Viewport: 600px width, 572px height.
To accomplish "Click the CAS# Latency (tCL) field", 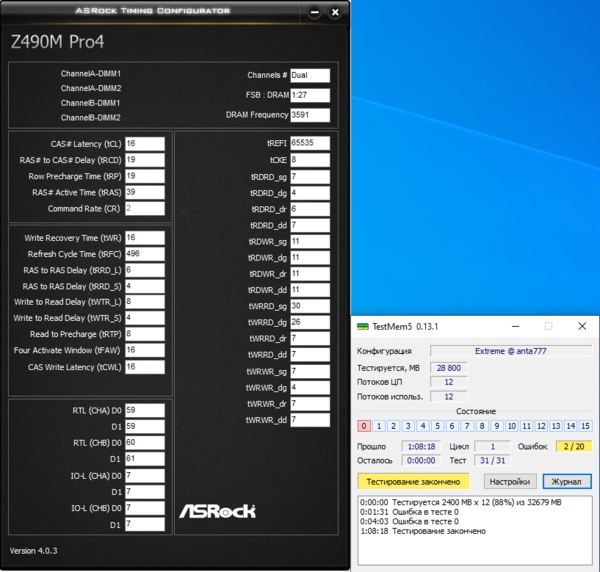I will tap(145, 144).
